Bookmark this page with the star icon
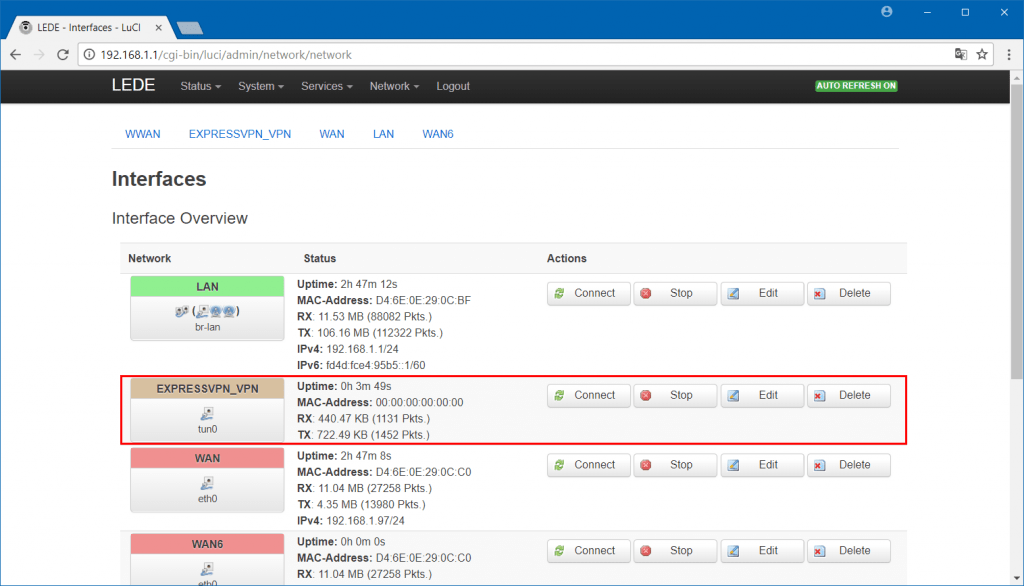Screen dimensions: 1024x586 point(982,54)
